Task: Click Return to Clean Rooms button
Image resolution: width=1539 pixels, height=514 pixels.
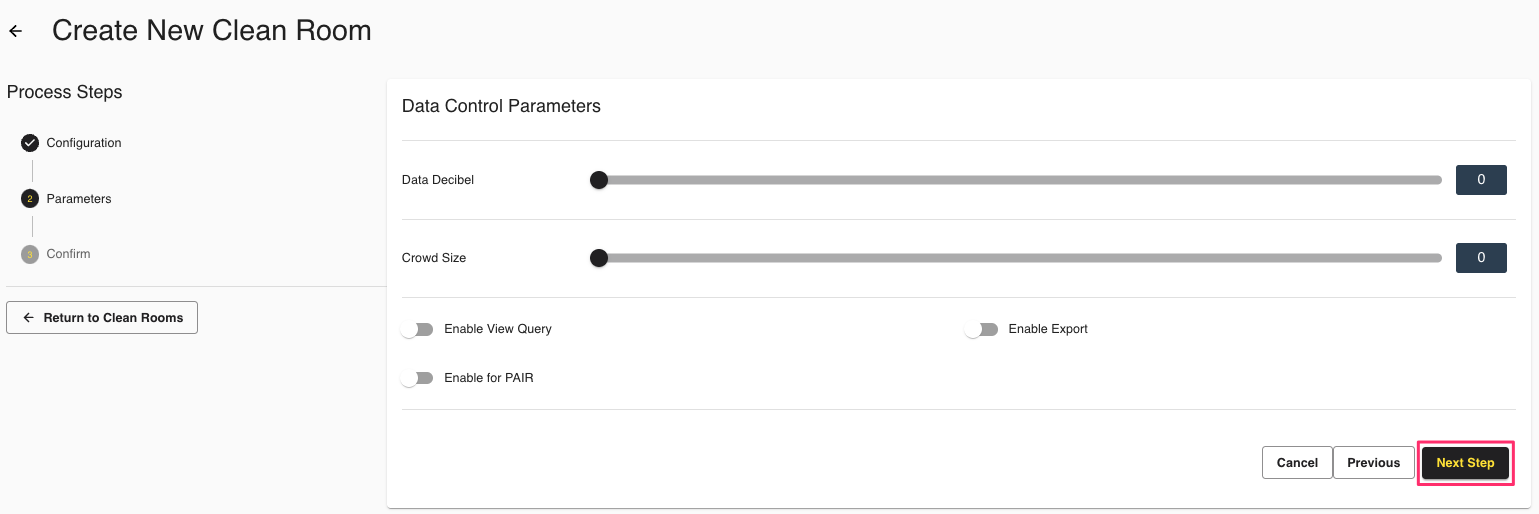Action: click(102, 318)
